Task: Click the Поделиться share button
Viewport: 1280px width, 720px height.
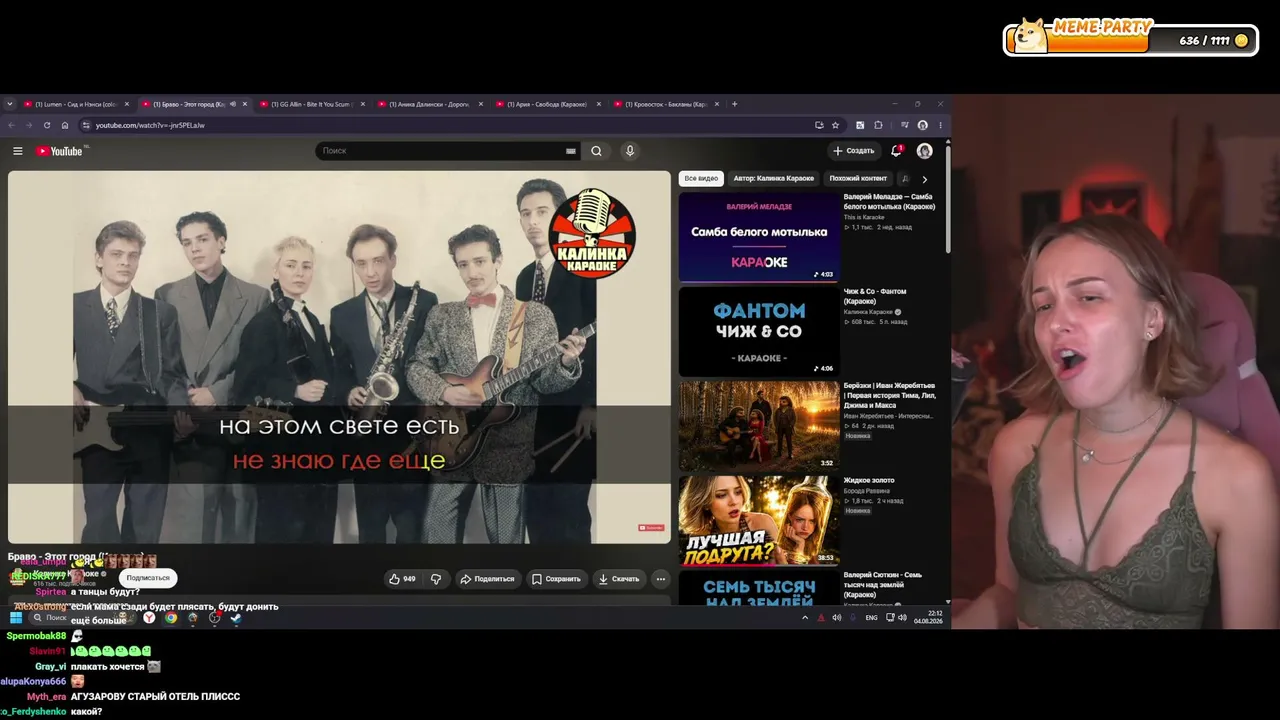Action: 487,579
